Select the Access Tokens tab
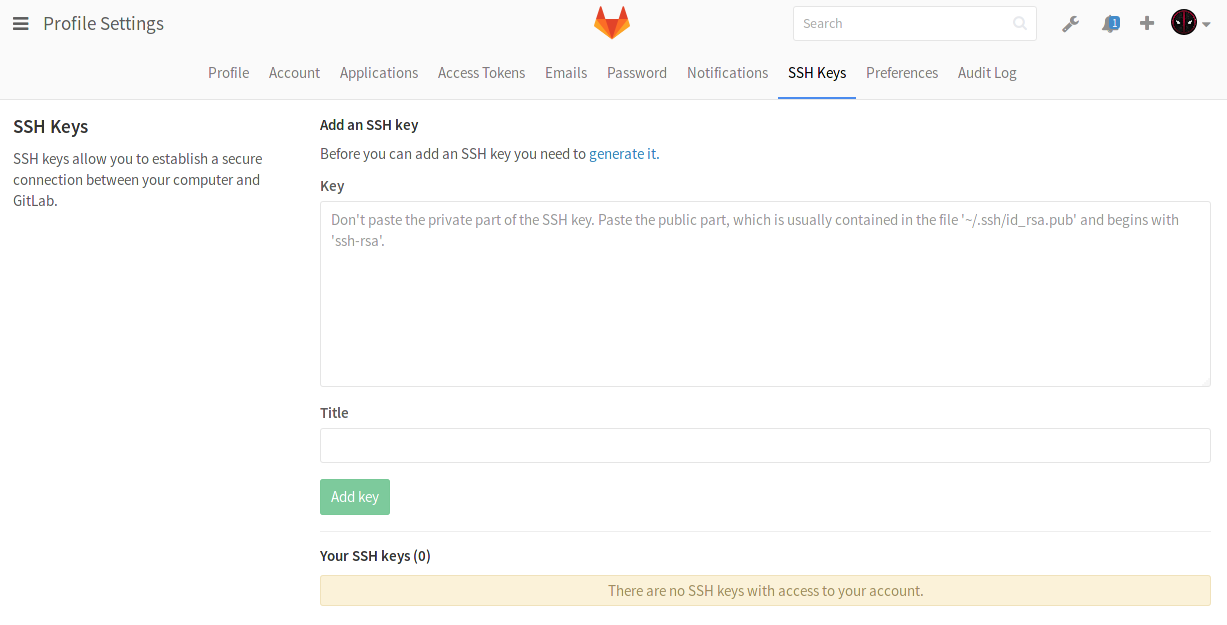The width and height of the screenshot is (1227, 625). 481,73
